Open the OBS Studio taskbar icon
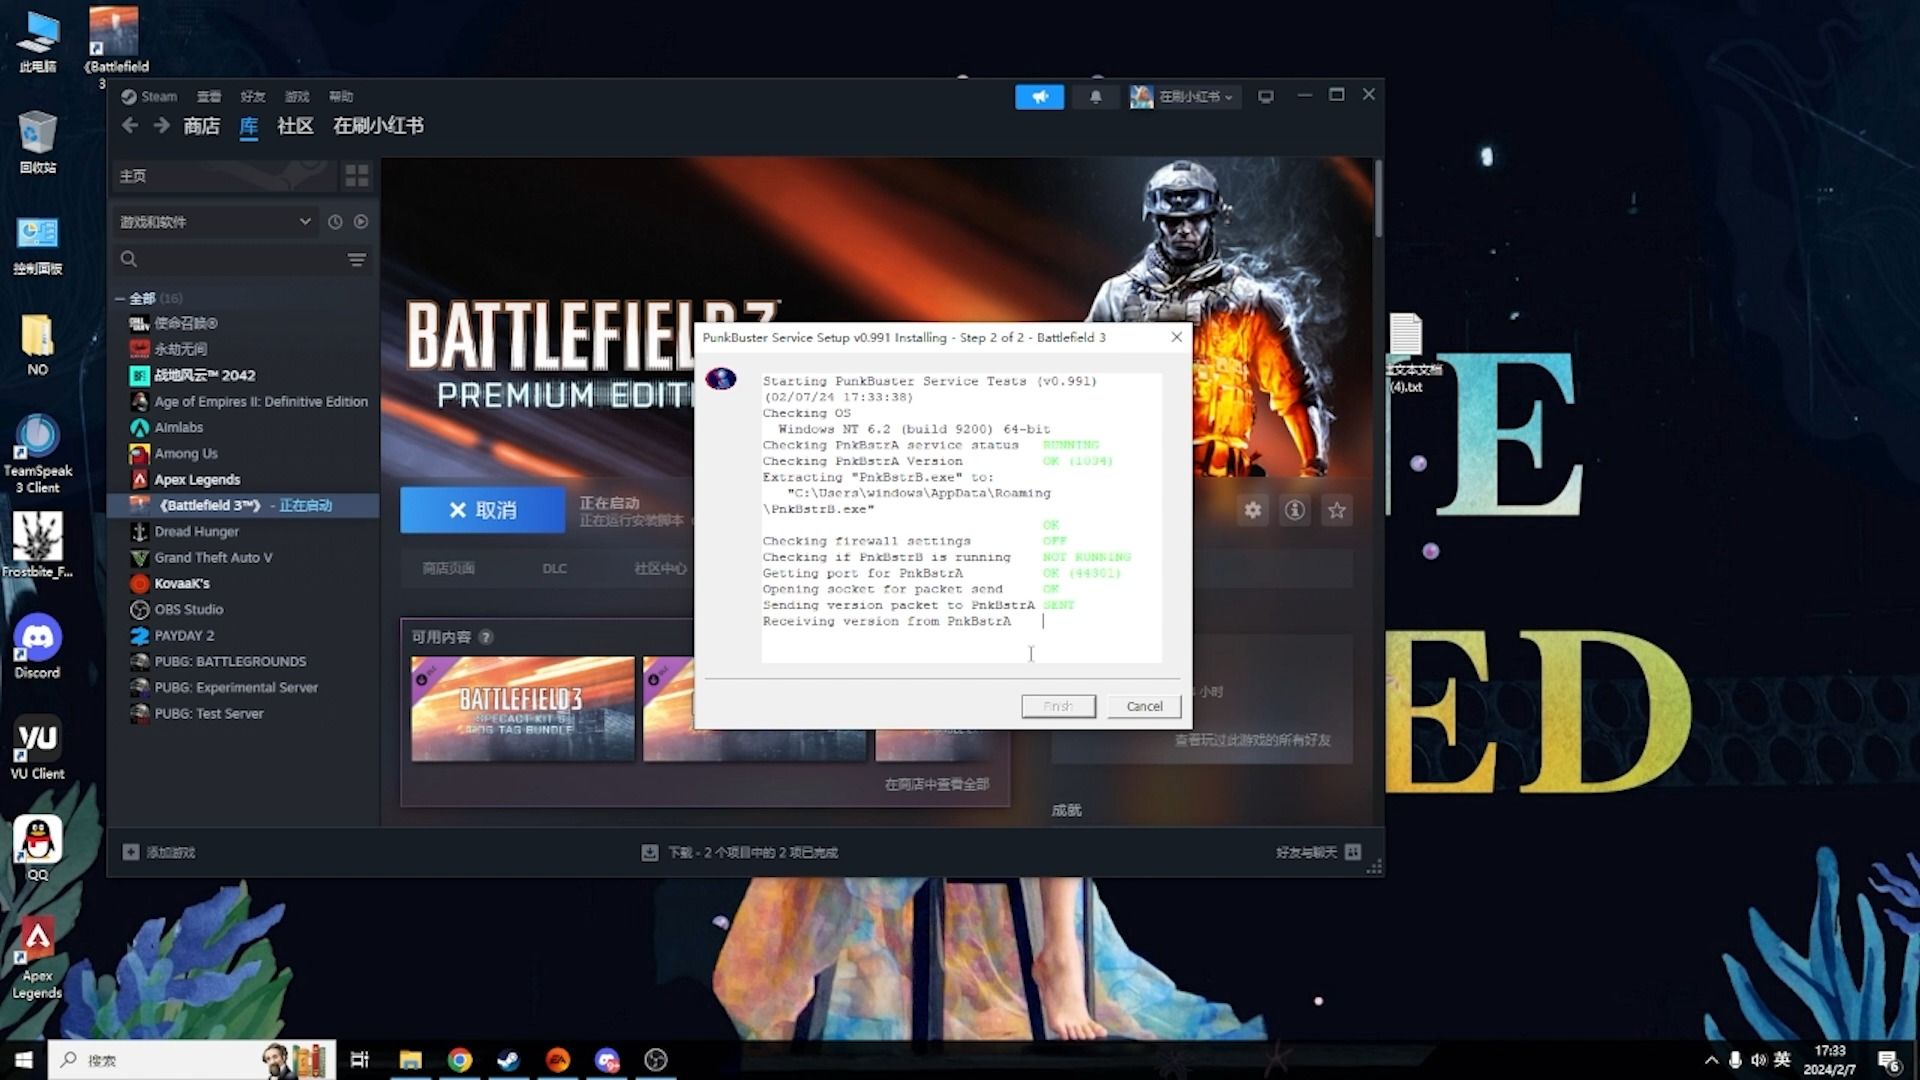The width and height of the screenshot is (1920, 1080). point(656,1060)
